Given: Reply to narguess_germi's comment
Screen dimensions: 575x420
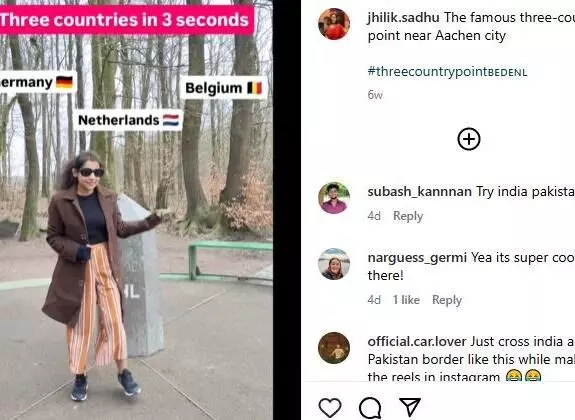Looking at the screenshot, I should (447, 300).
